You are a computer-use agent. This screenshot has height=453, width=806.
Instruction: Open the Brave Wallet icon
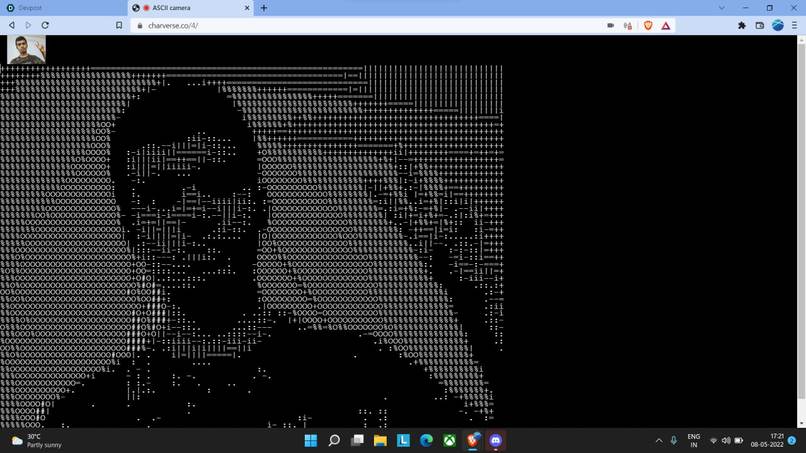tap(760, 25)
